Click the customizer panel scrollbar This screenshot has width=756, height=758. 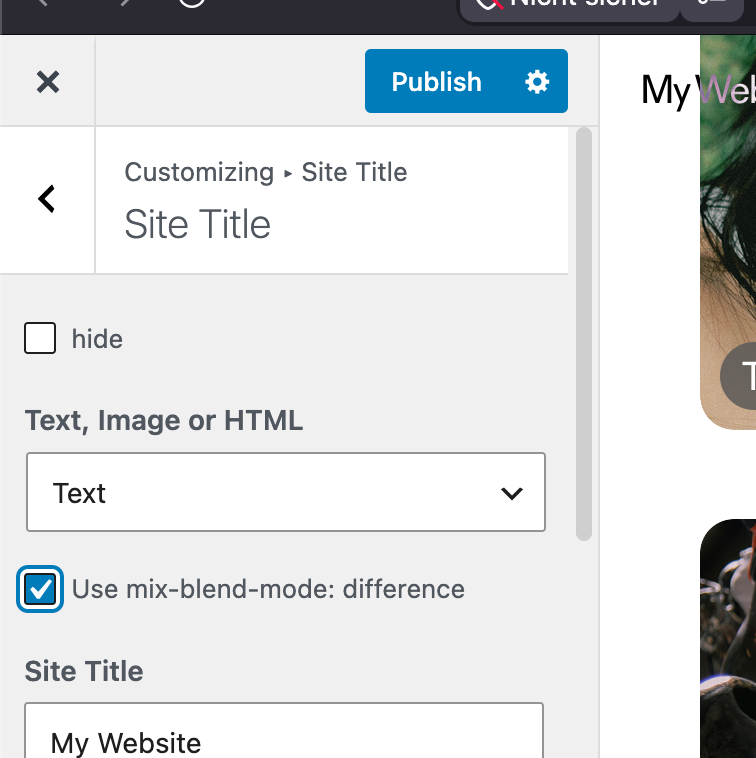coord(584,334)
